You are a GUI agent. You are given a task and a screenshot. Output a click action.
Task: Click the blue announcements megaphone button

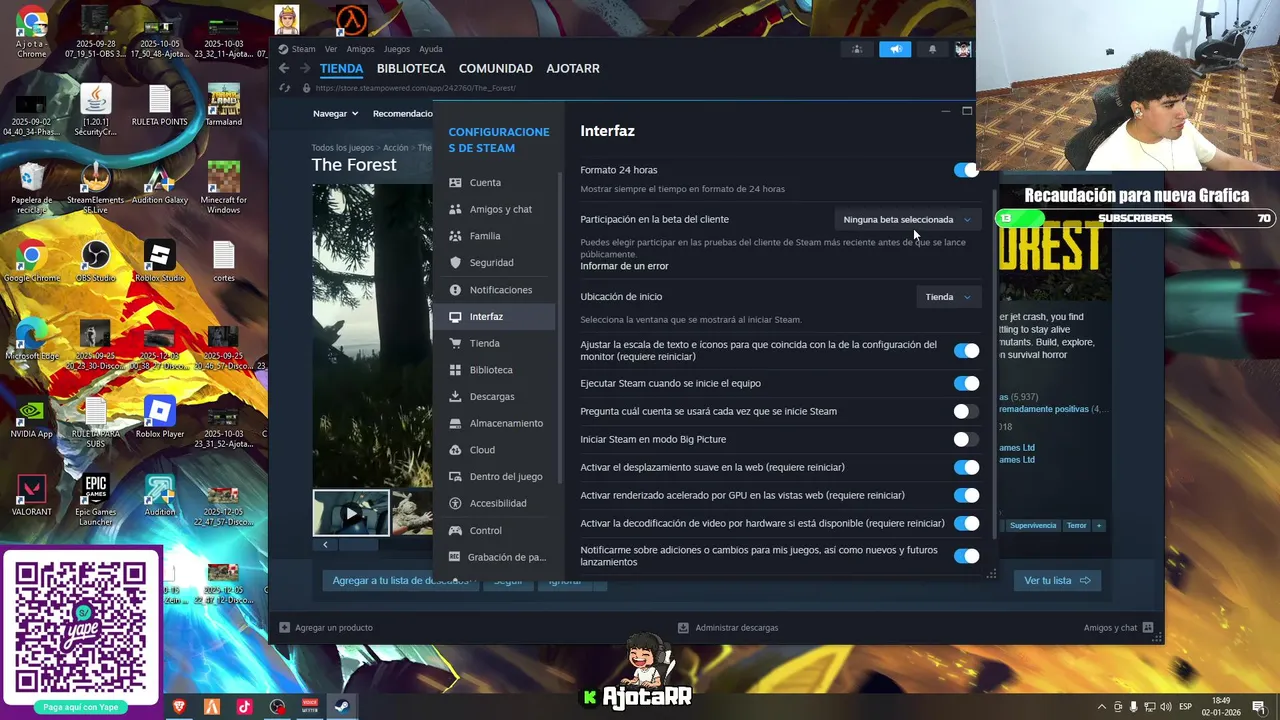(x=895, y=49)
